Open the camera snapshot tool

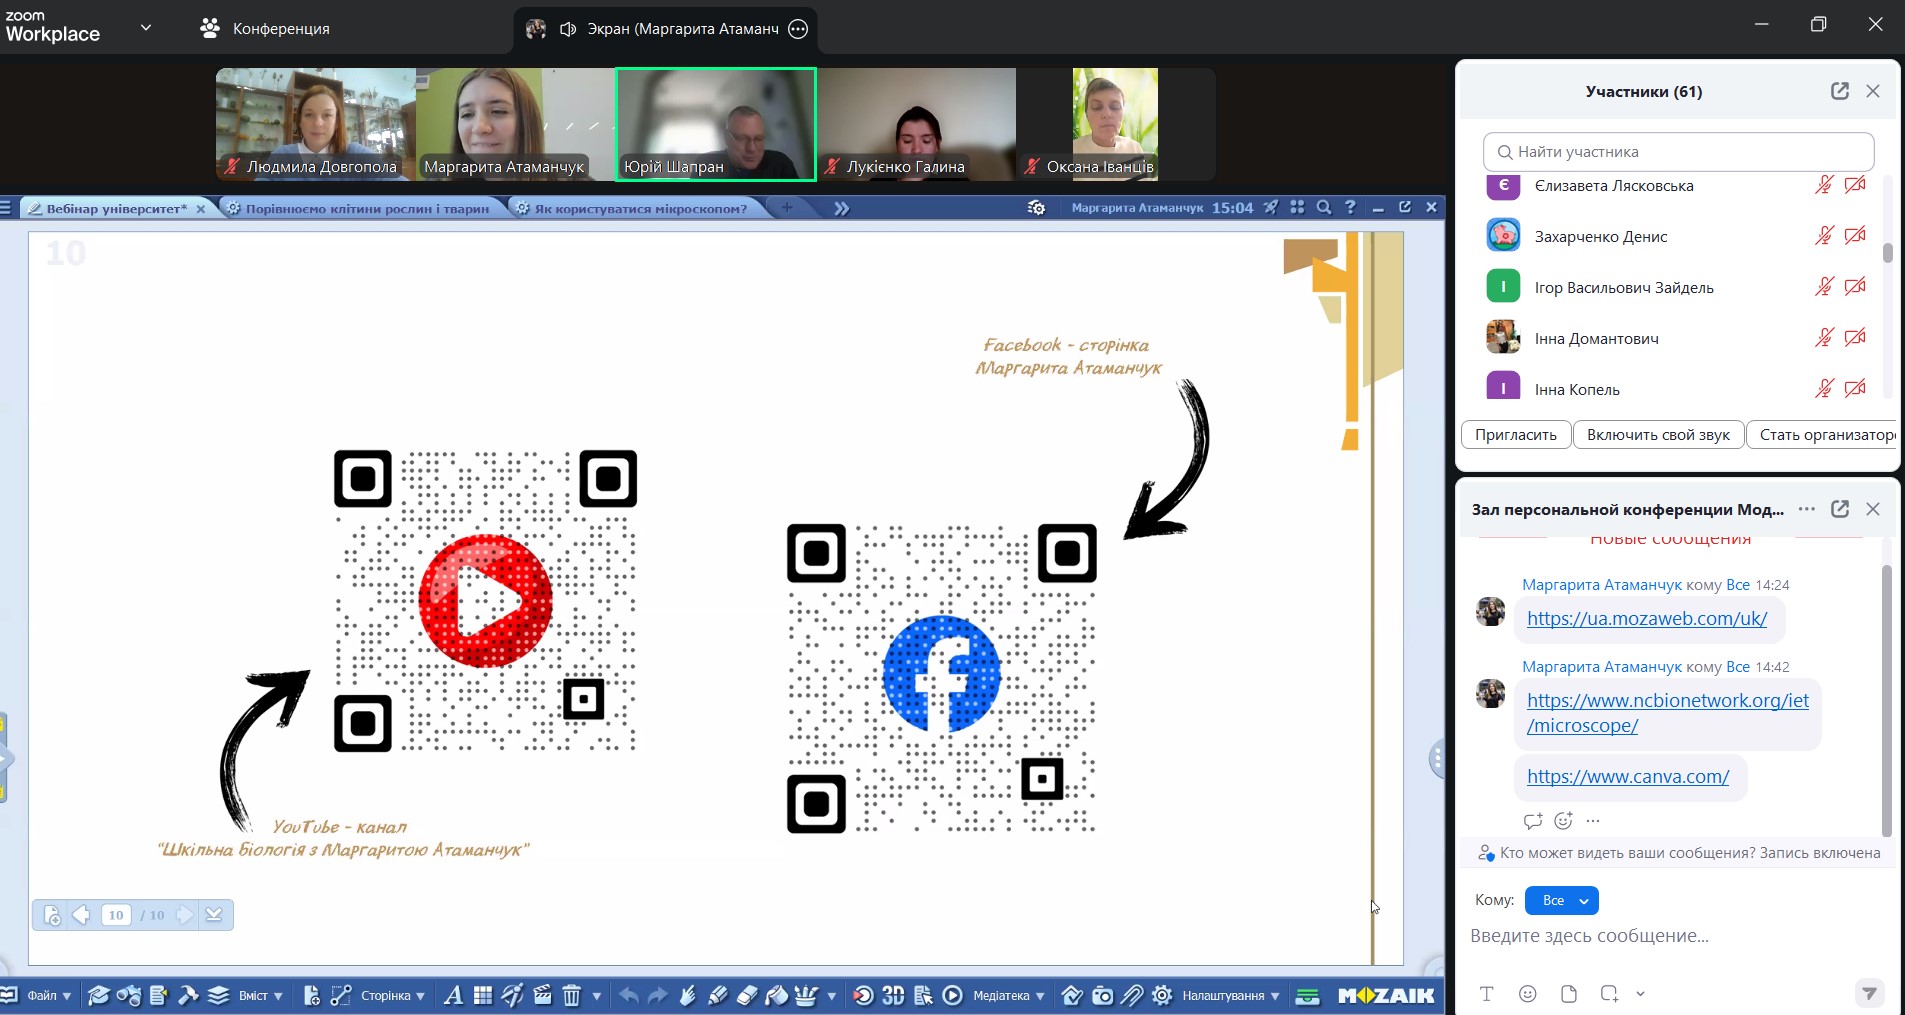point(1102,995)
